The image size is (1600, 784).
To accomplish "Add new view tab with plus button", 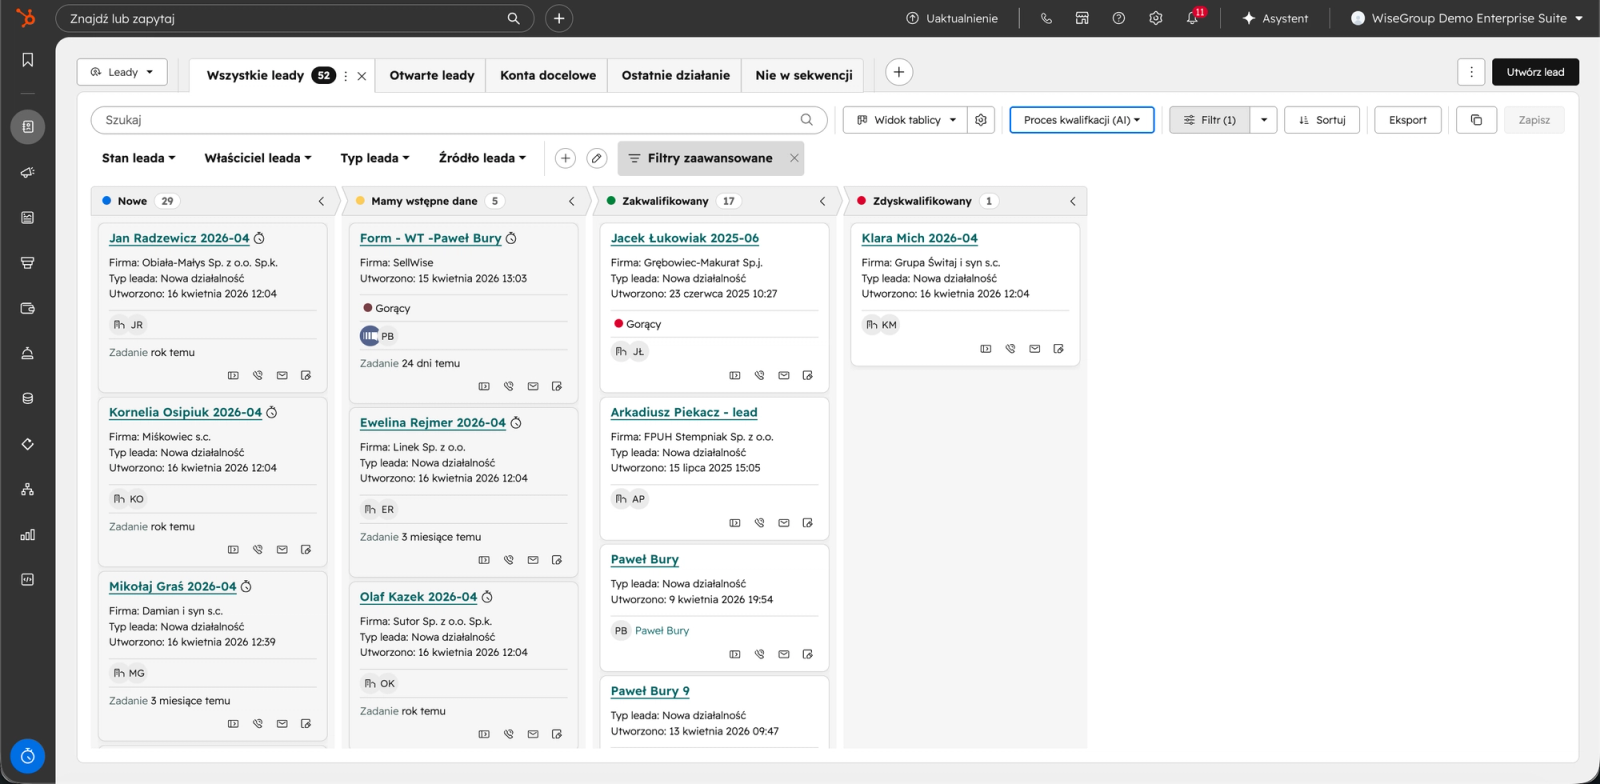I will tap(899, 72).
